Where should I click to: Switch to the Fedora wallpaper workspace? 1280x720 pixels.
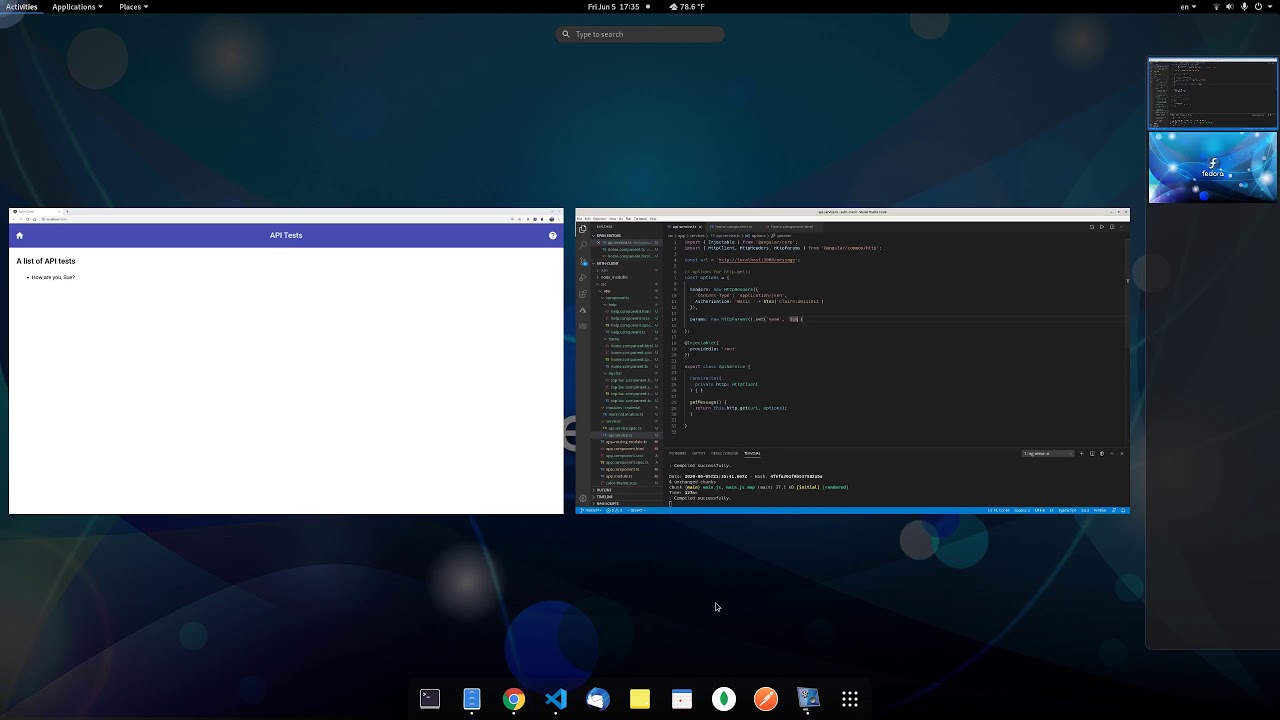[x=1212, y=167]
